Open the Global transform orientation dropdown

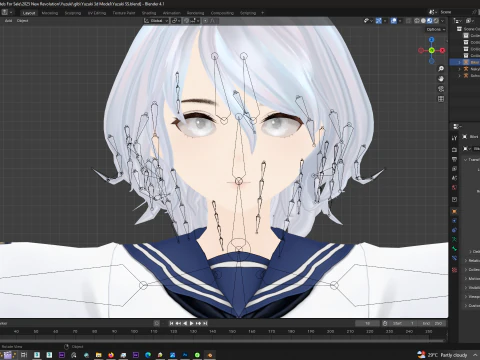coord(156,21)
